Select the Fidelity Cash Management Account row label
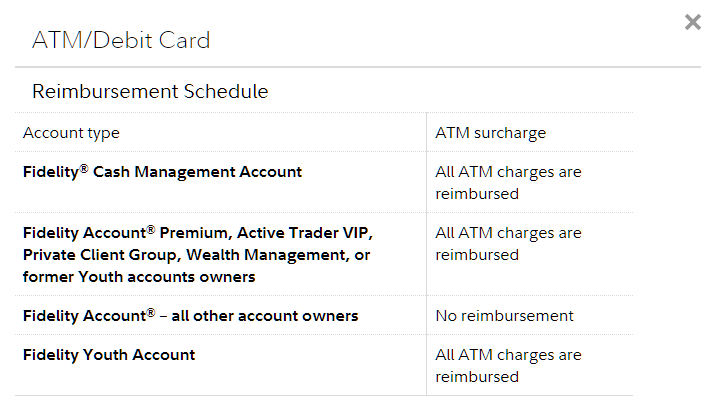The width and height of the screenshot is (715, 418). tap(162, 172)
